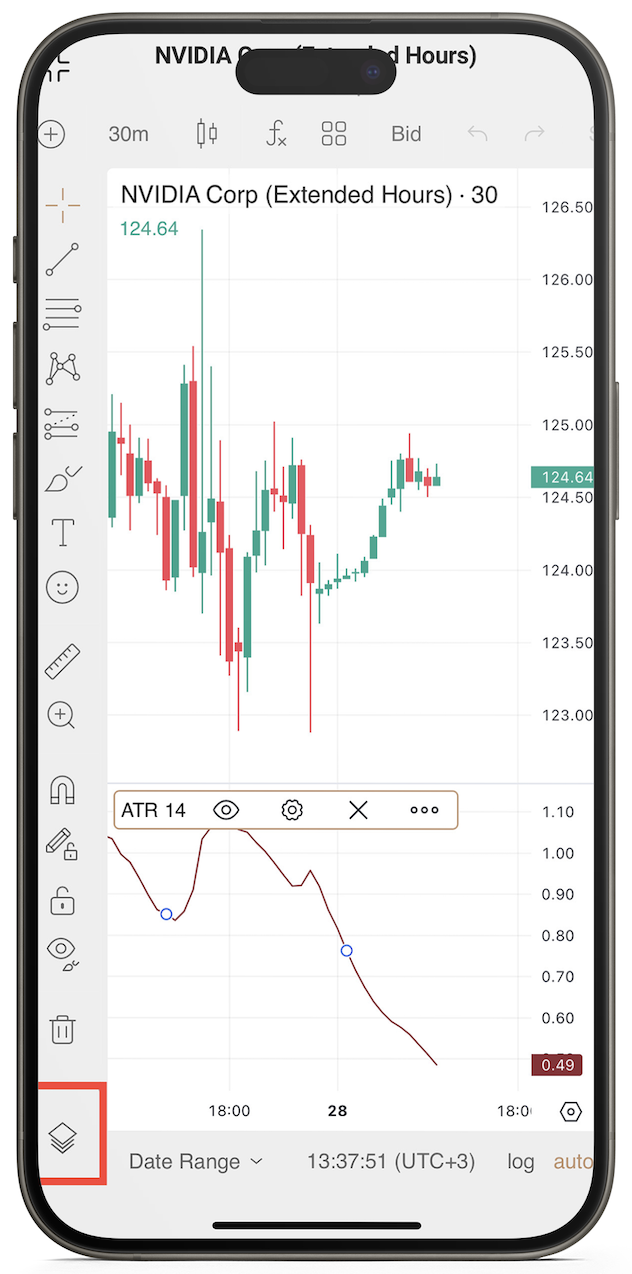Toggle lock all drawing tools
Screen dimensions: 632x1274
coord(62,901)
